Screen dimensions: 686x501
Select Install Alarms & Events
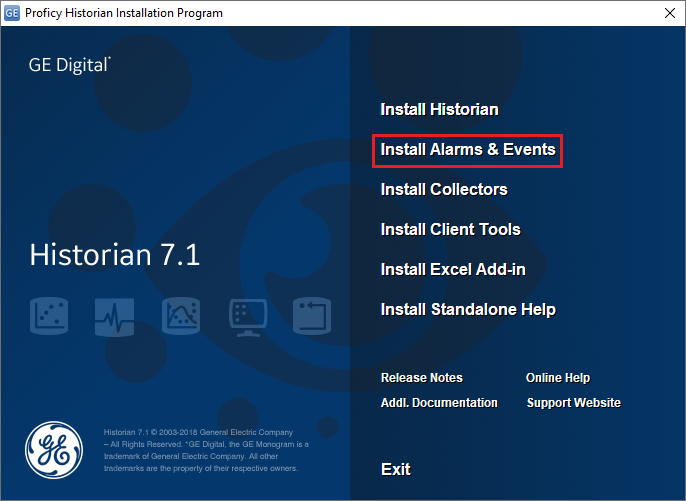(468, 150)
